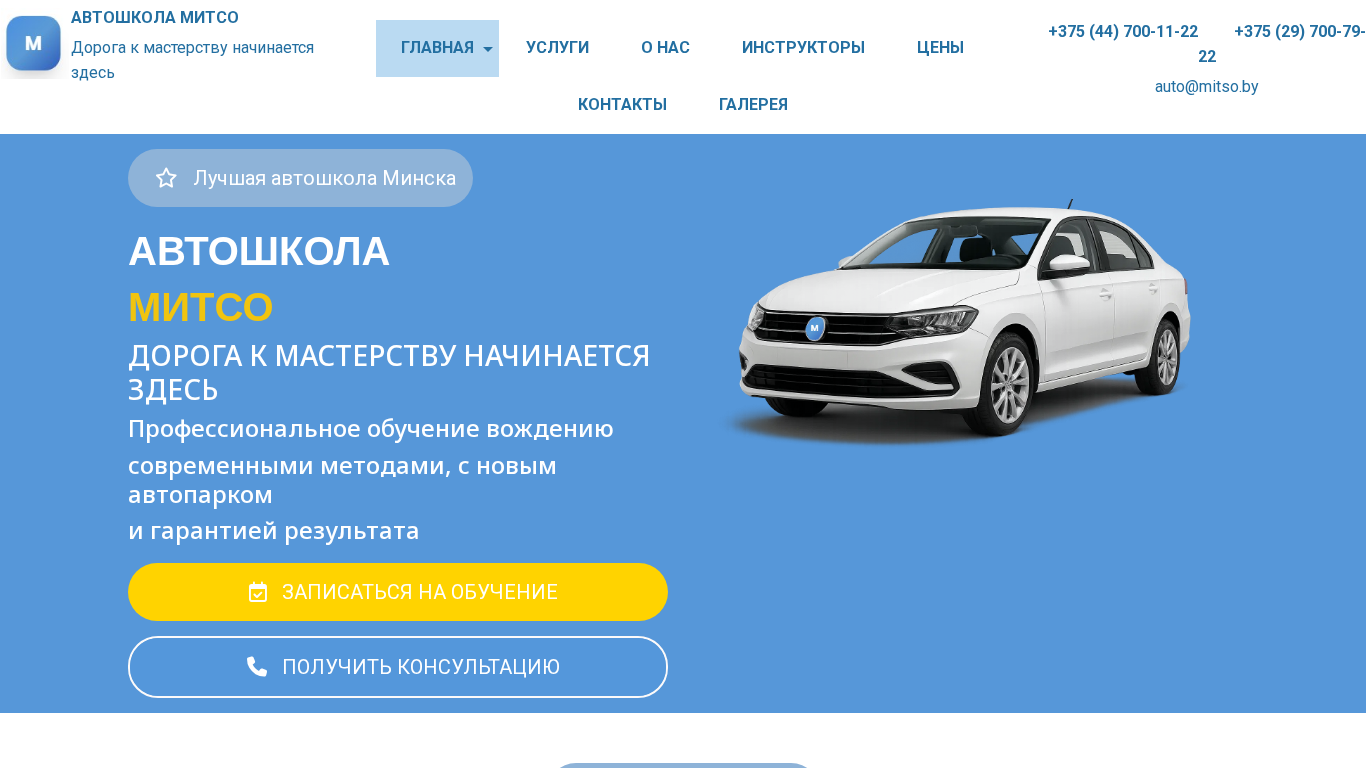This screenshot has height=768, width=1366.
Task: Click the M badge on the car grille
Action: pyautogui.click(x=815, y=328)
